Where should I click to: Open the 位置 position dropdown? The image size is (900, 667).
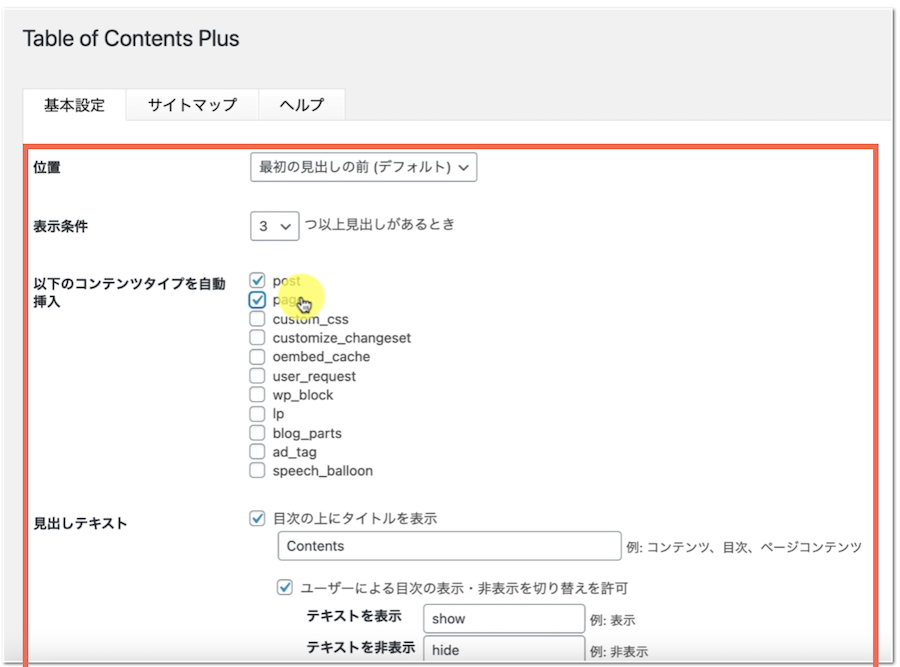363,168
